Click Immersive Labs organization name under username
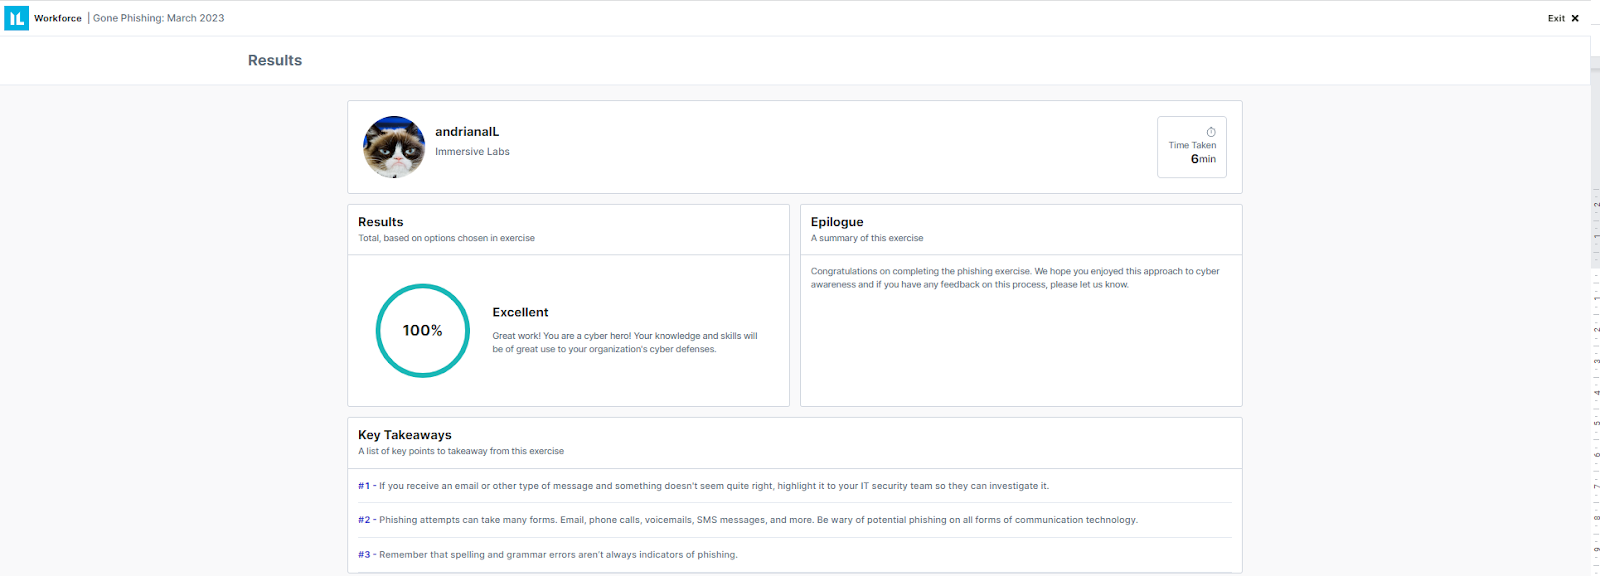This screenshot has width=1600, height=576. point(472,152)
